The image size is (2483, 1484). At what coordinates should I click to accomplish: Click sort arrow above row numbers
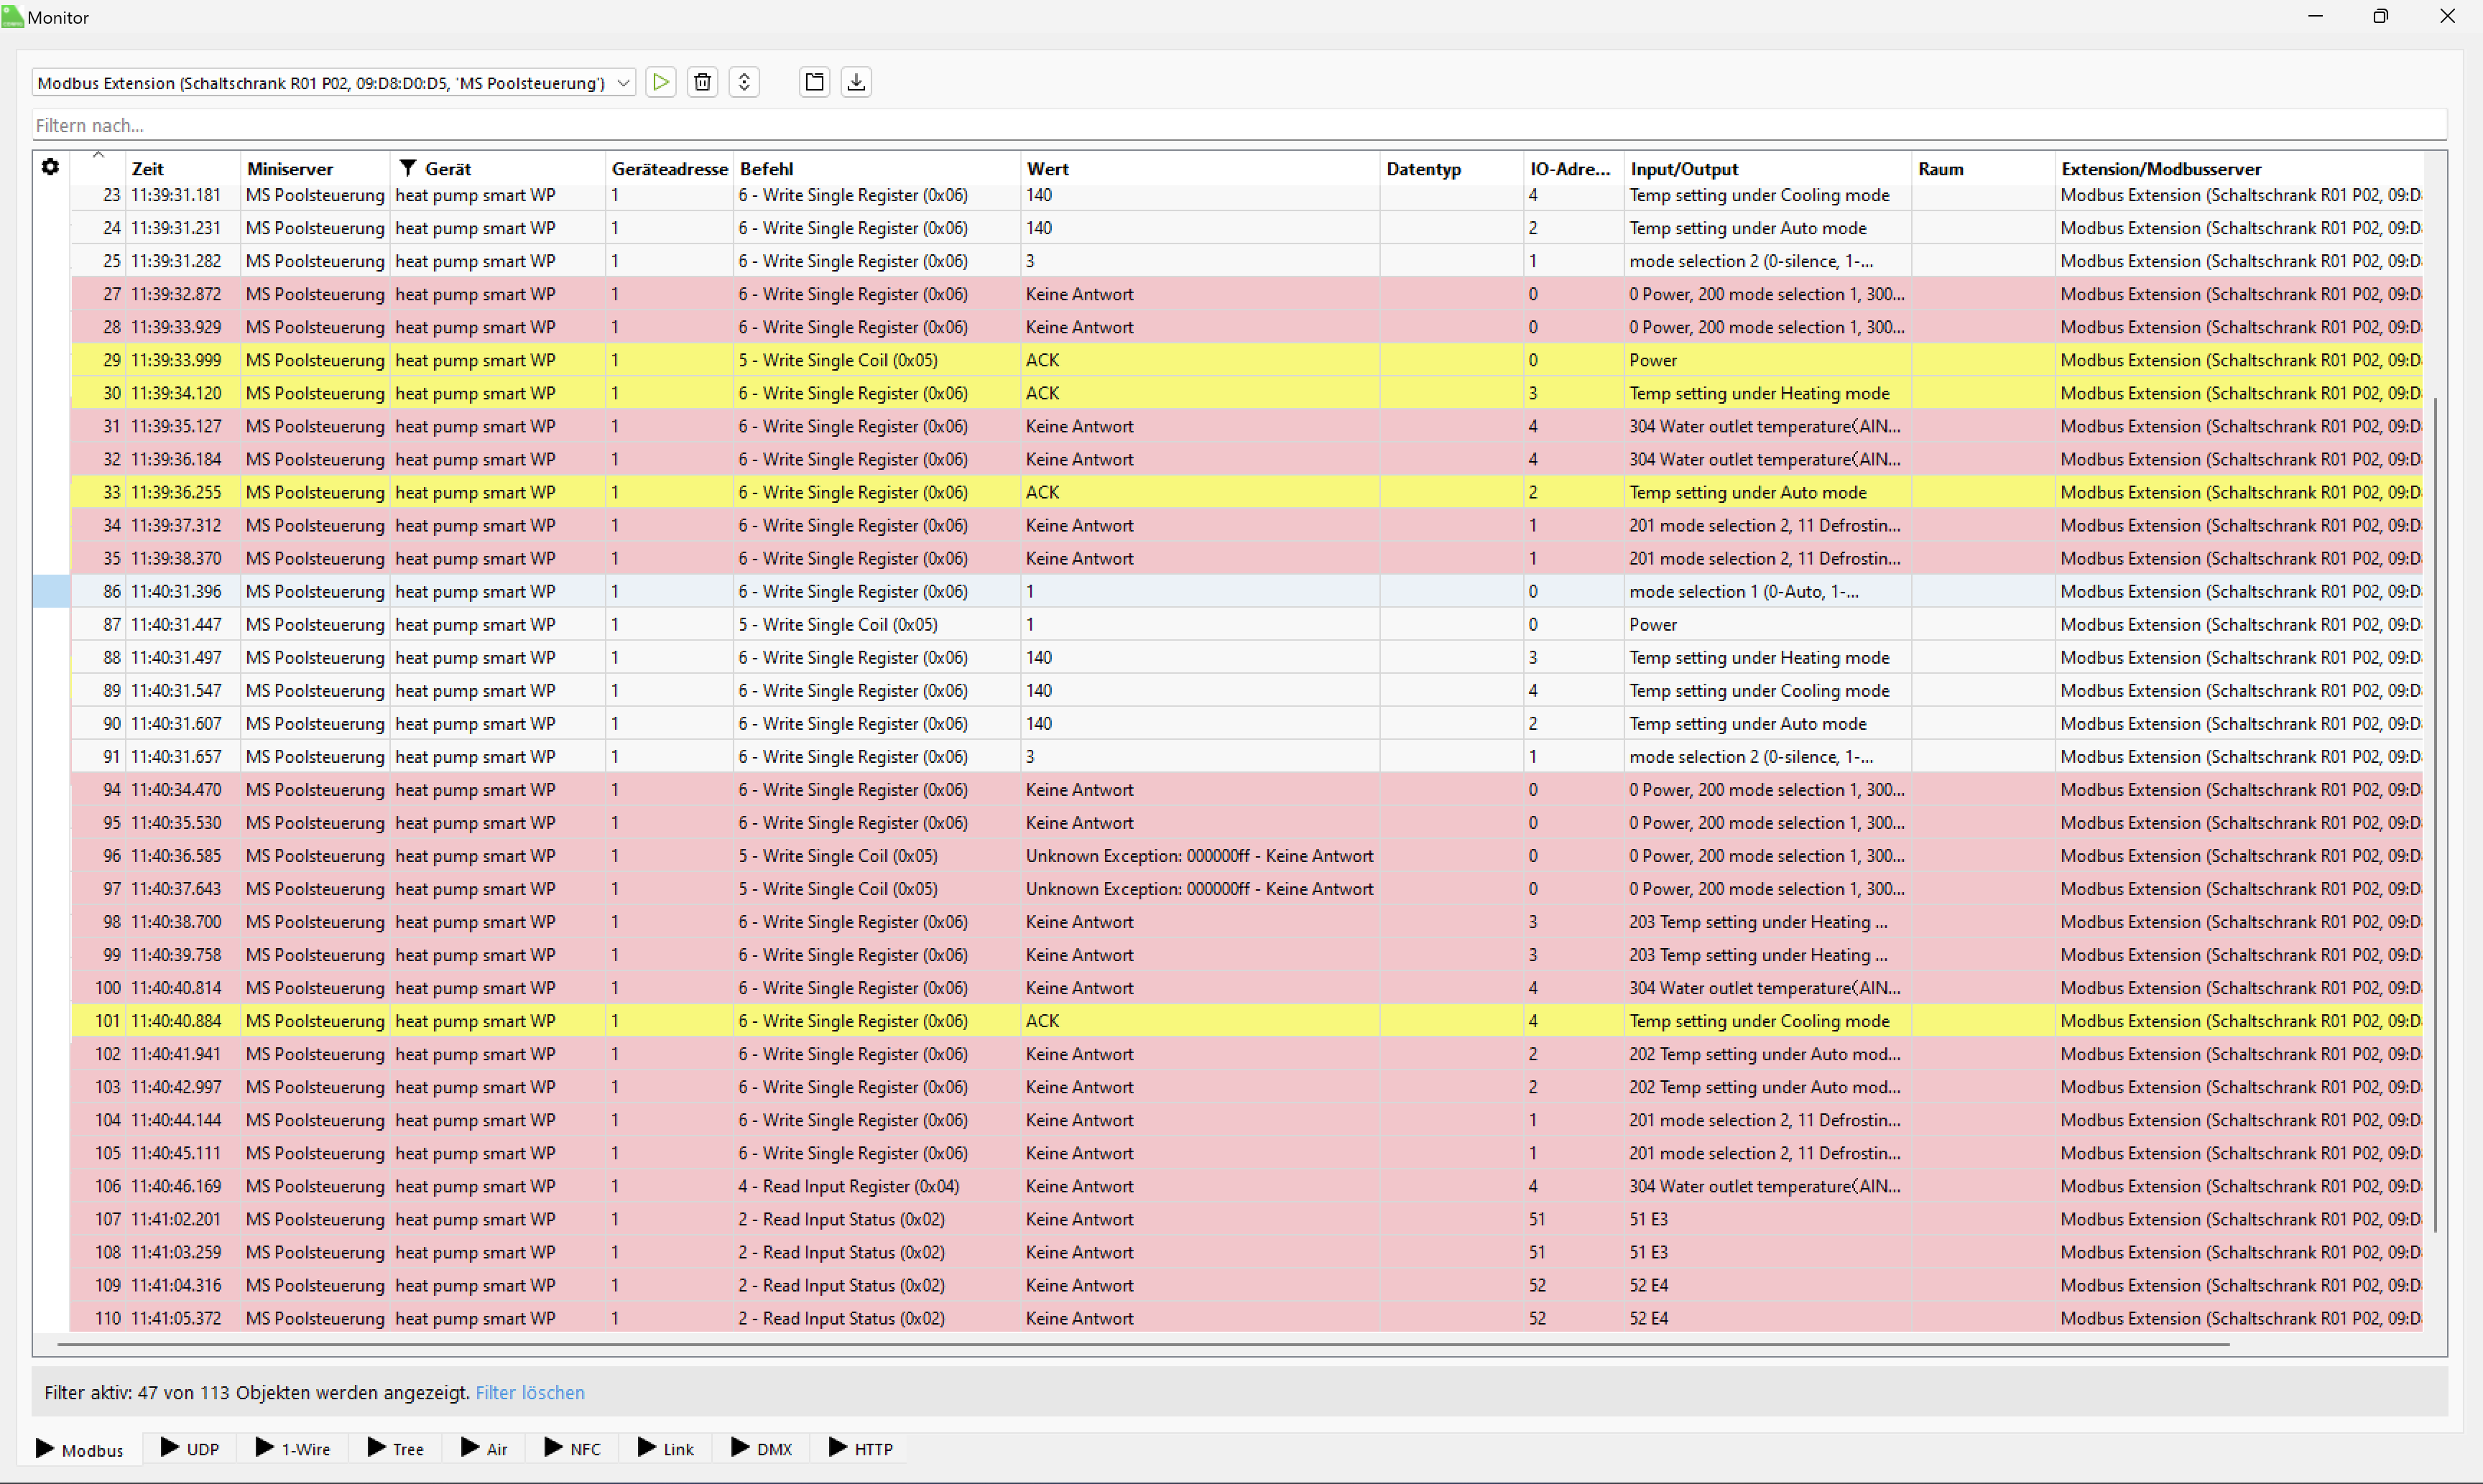coord(98,155)
